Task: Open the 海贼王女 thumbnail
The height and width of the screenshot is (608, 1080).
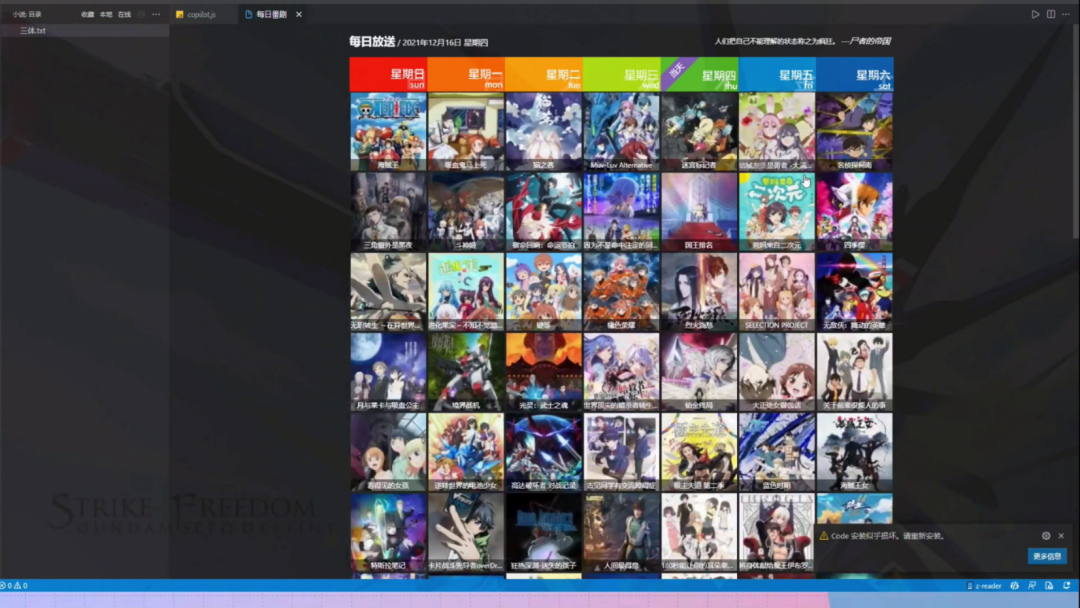Action: 855,452
